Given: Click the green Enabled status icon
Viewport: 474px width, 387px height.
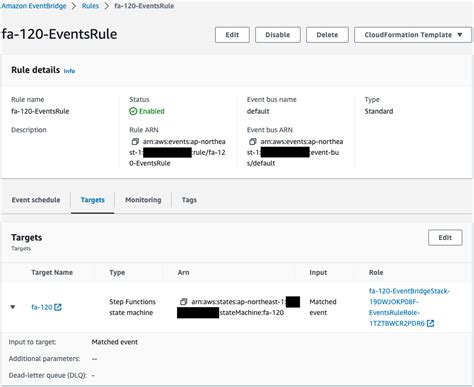Looking at the screenshot, I should [x=133, y=111].
